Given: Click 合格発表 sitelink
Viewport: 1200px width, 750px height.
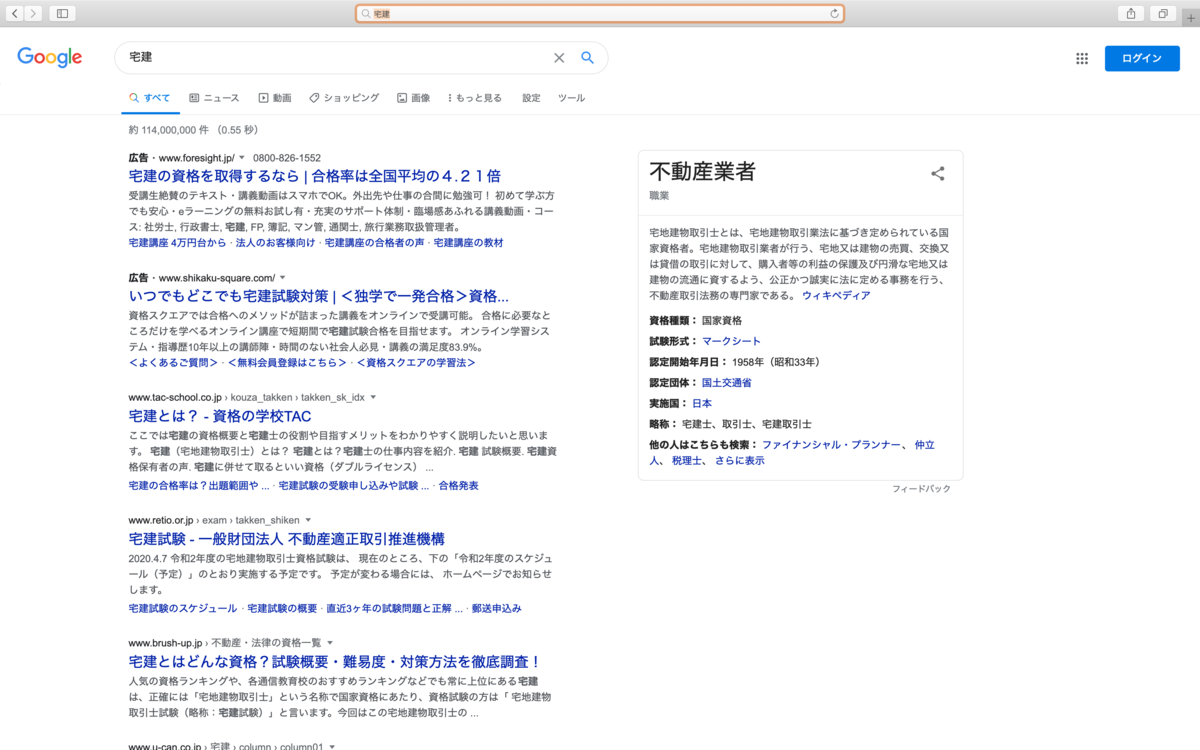Looking at the screenshot, I should pos(458,485).
